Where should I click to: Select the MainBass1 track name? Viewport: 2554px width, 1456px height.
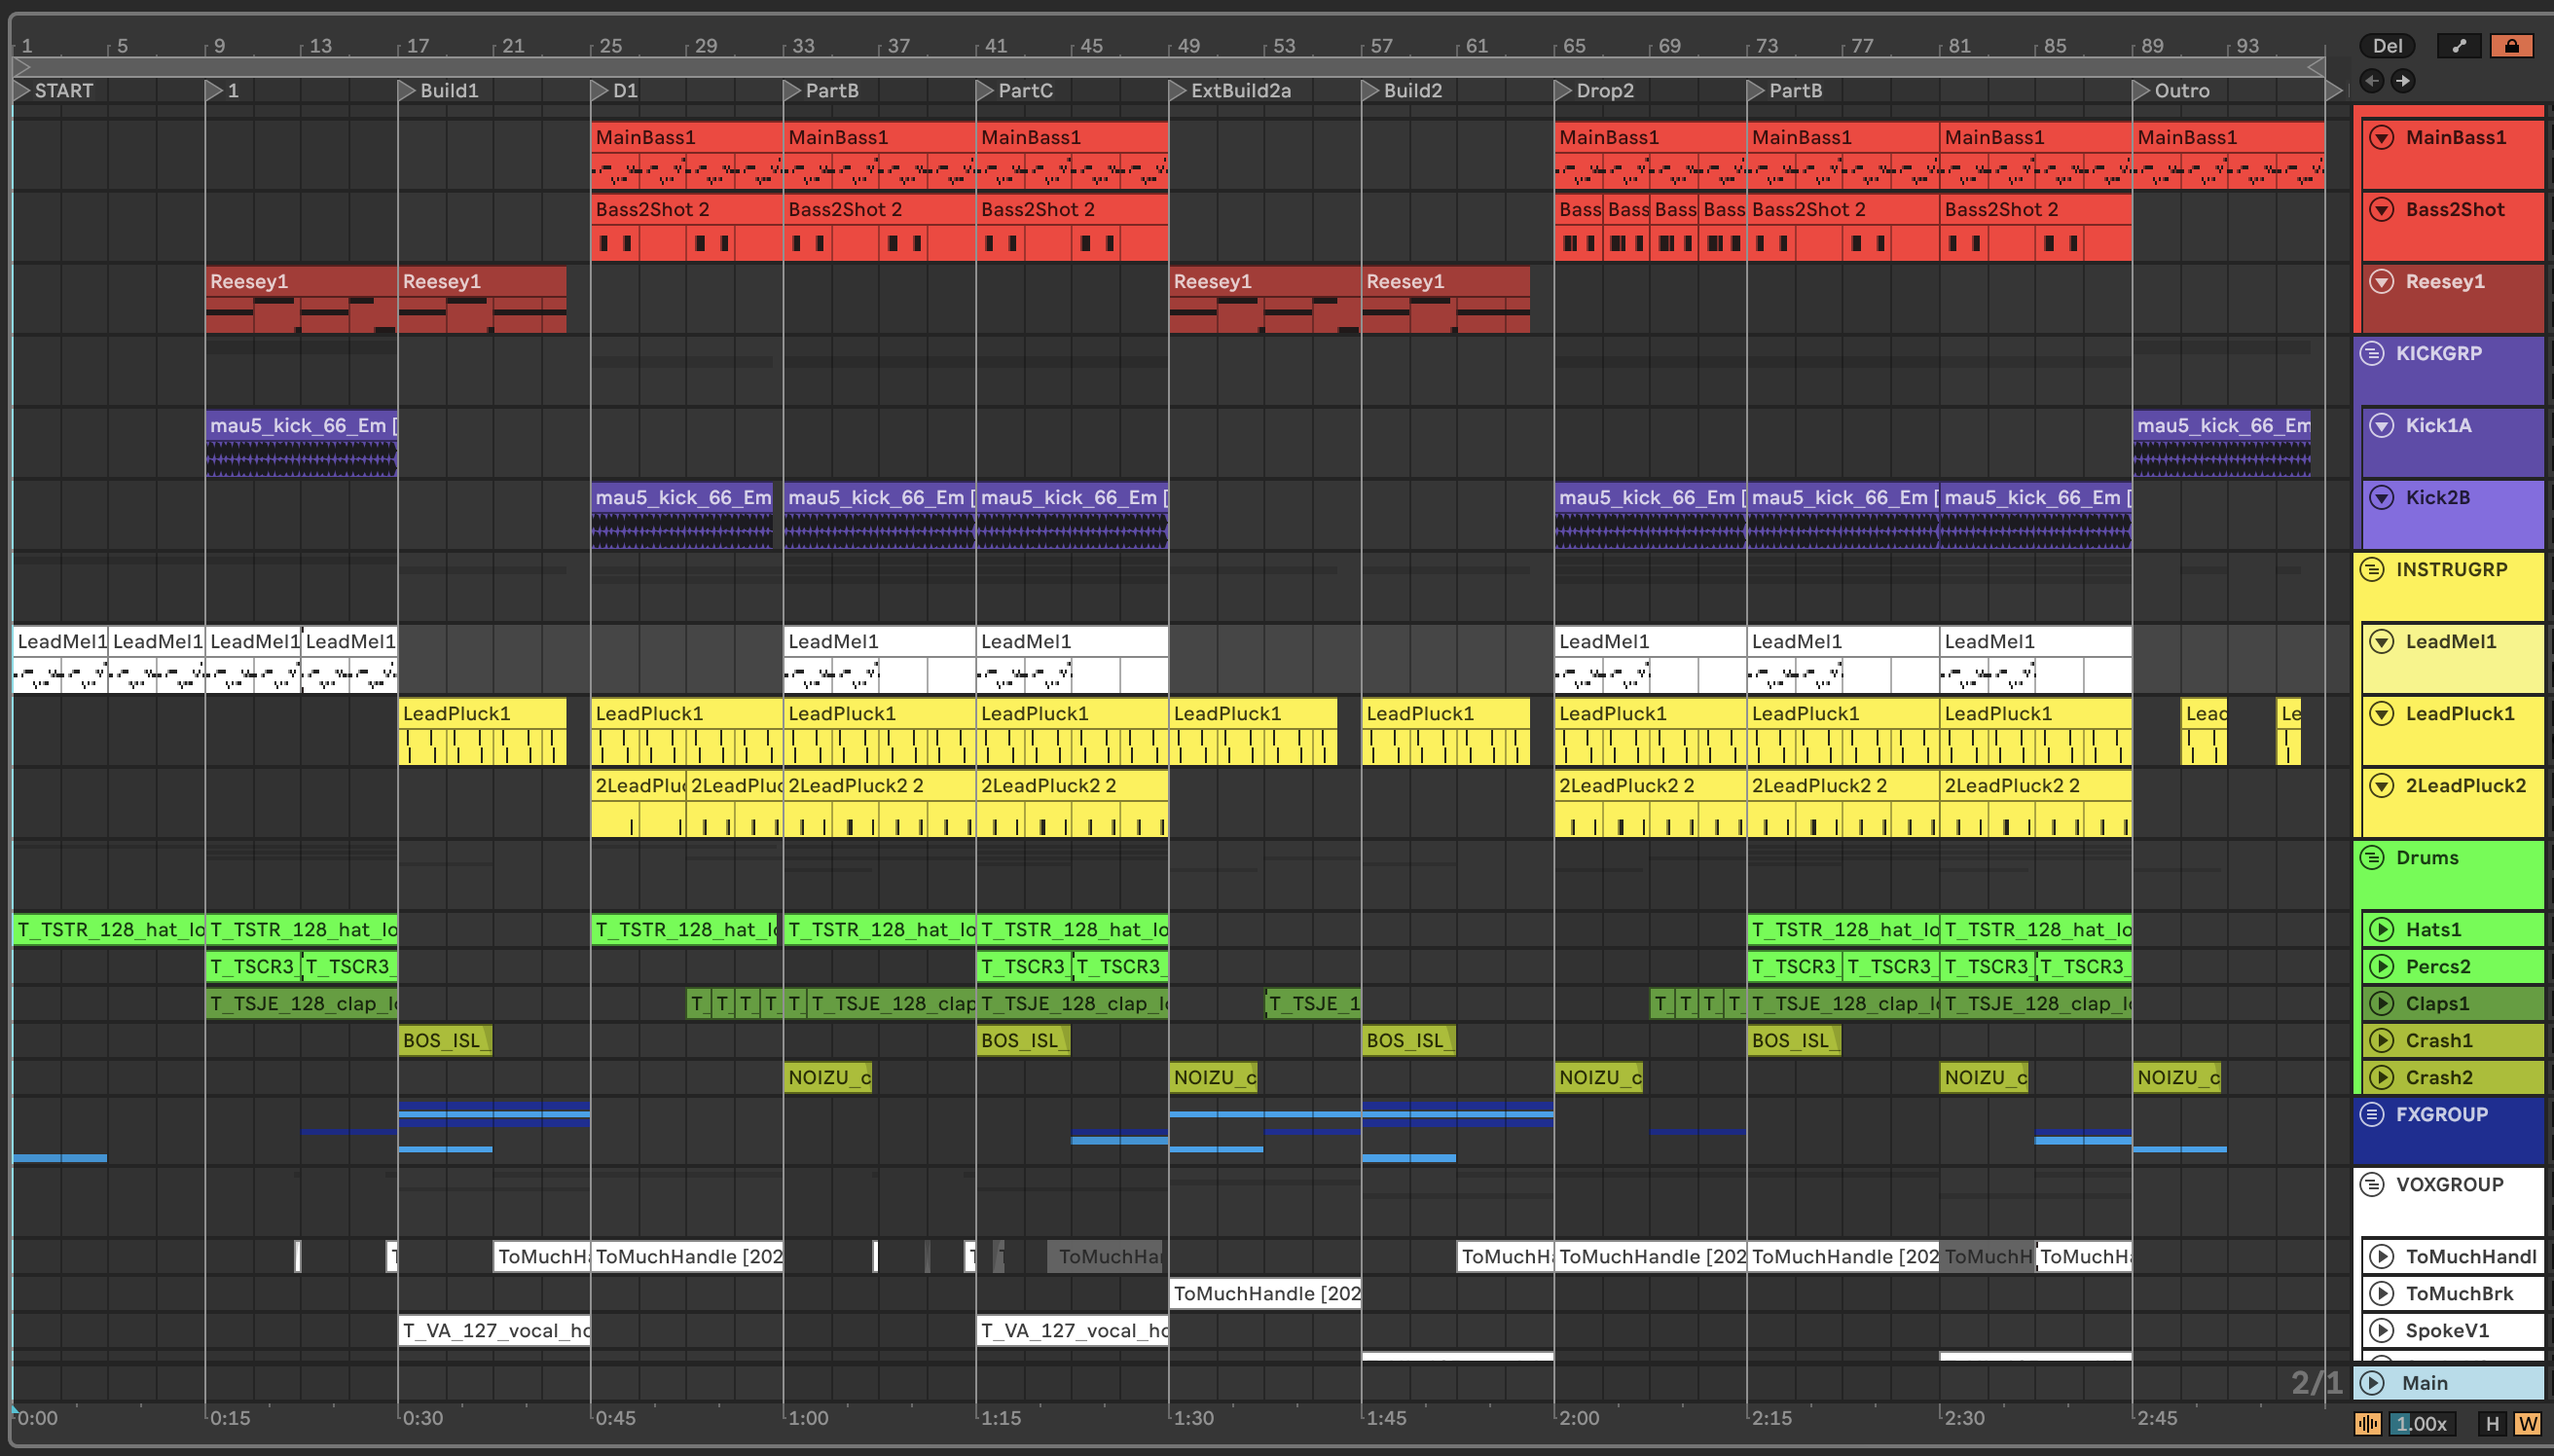click(2455, 137)
